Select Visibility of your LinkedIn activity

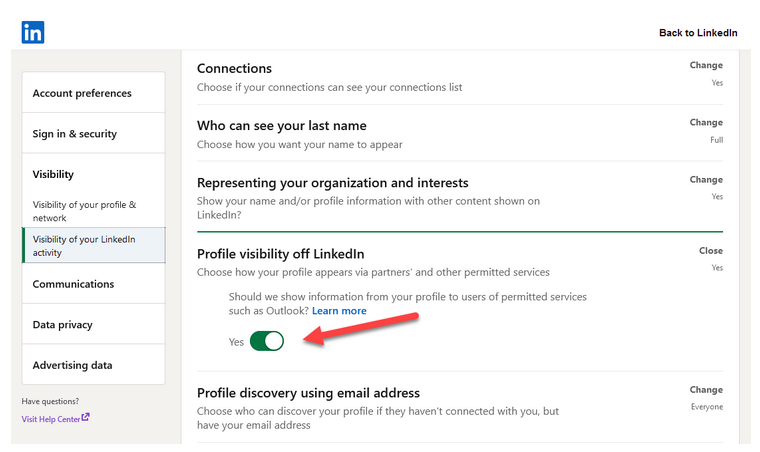pos(84,246)
